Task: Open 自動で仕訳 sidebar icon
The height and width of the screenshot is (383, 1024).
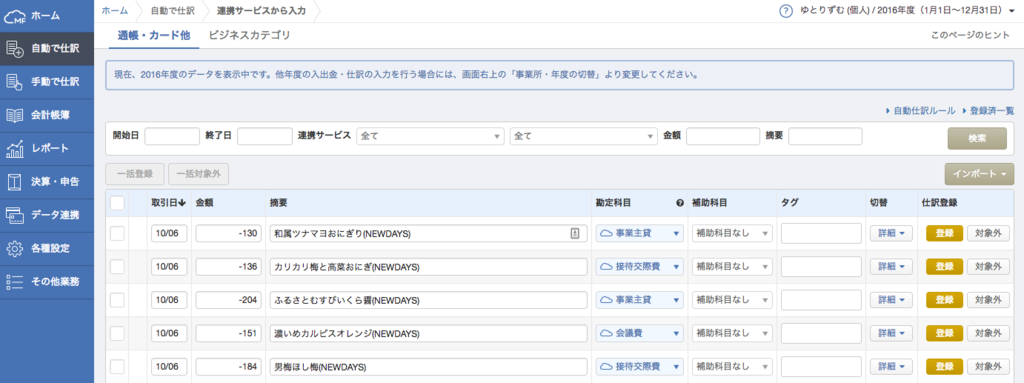Action: coord(14,48)
